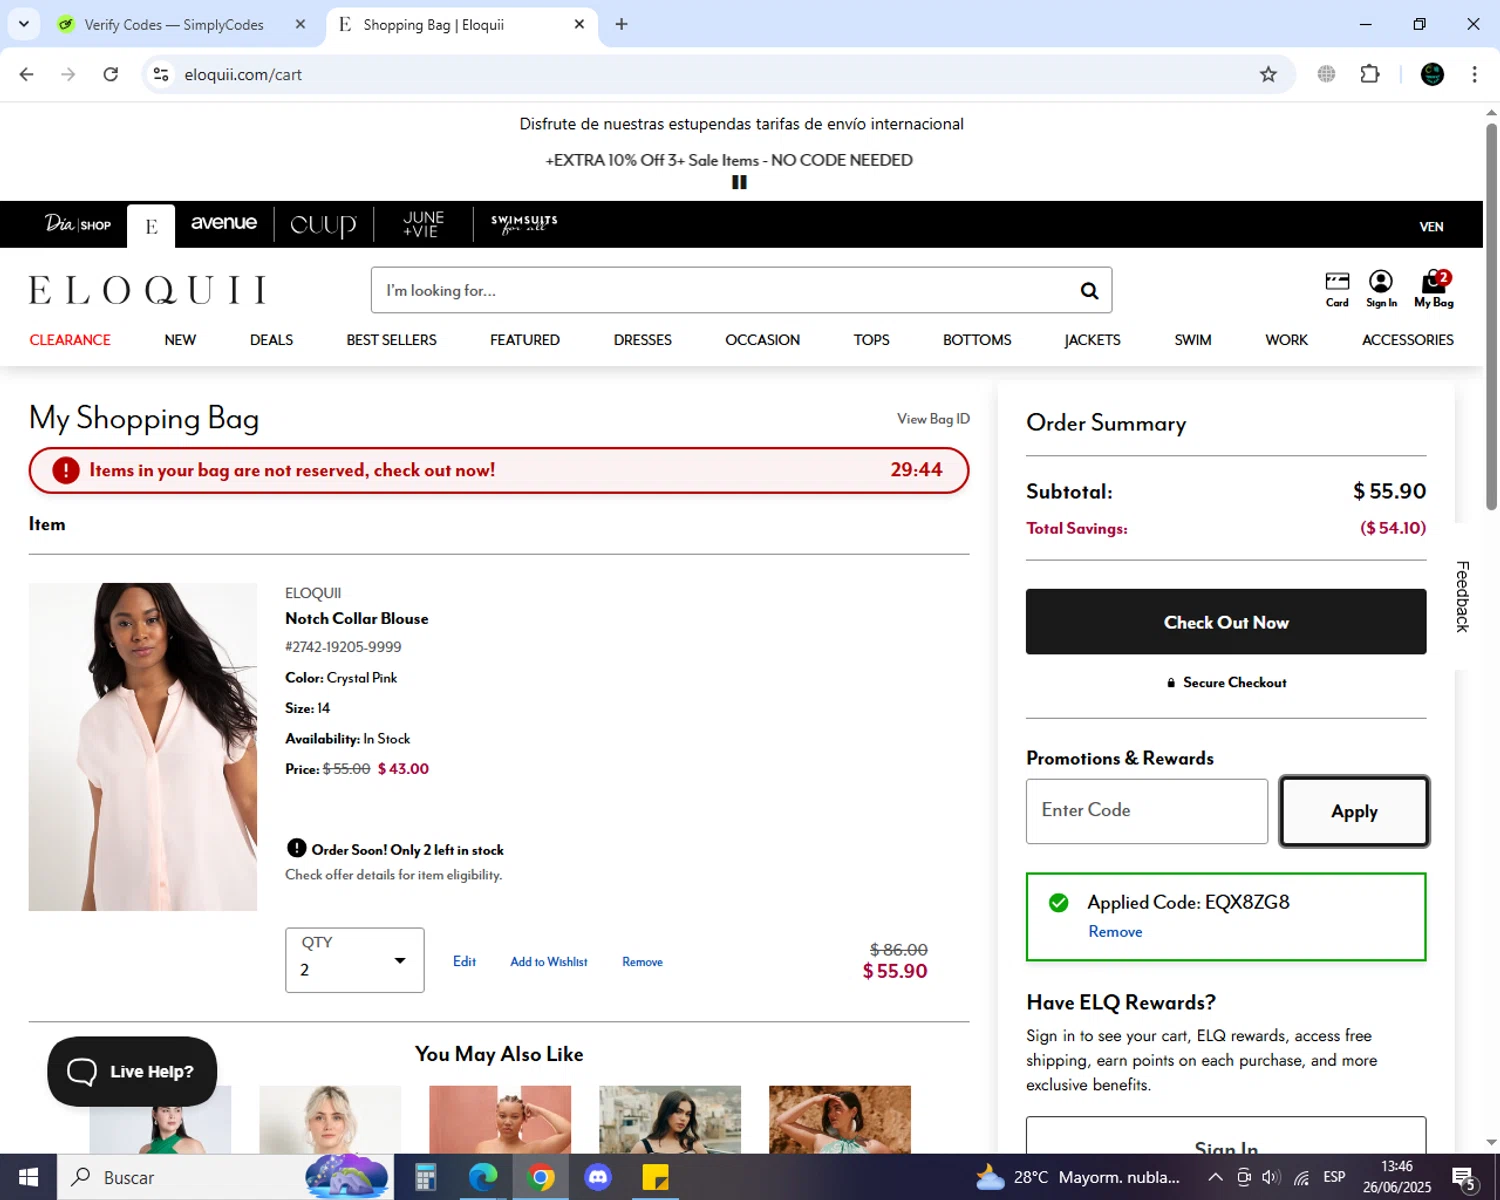Open the DRESSES menu
Screen dimensions: 1500x1200
coord(642,340)
